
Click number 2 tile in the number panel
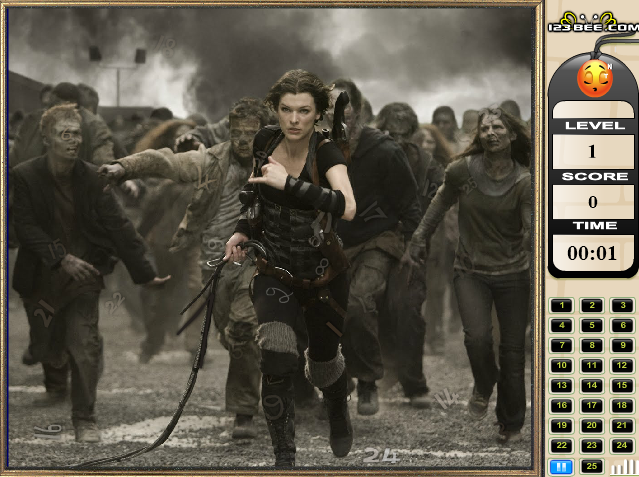coord(592,305)
